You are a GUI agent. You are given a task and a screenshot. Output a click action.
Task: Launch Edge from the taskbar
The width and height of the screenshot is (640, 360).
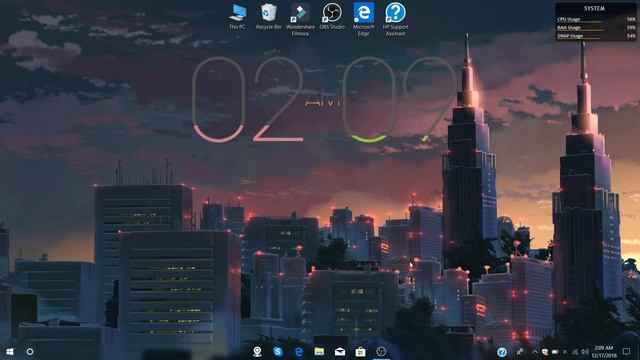click(299, 351)
